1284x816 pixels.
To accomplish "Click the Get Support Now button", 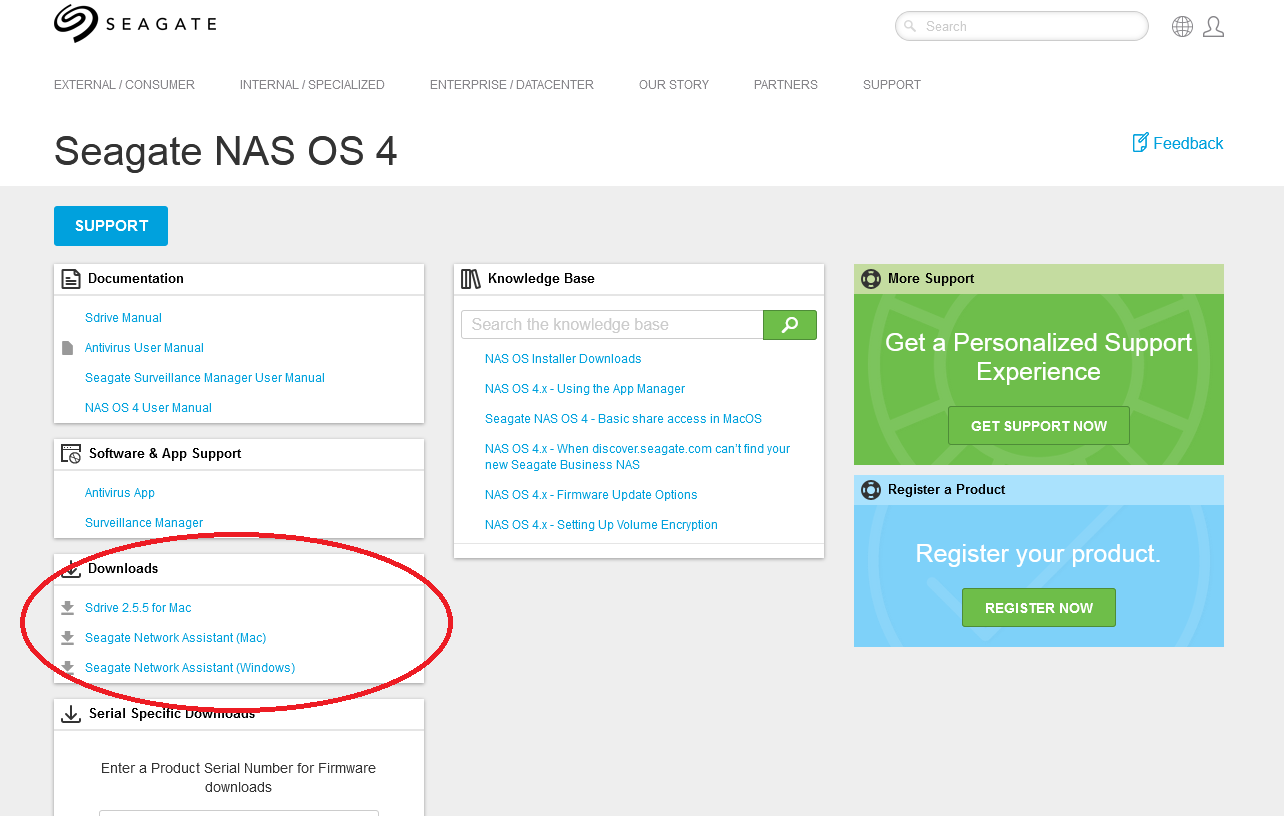I will pyautogui.click(x=1039, y=426).
